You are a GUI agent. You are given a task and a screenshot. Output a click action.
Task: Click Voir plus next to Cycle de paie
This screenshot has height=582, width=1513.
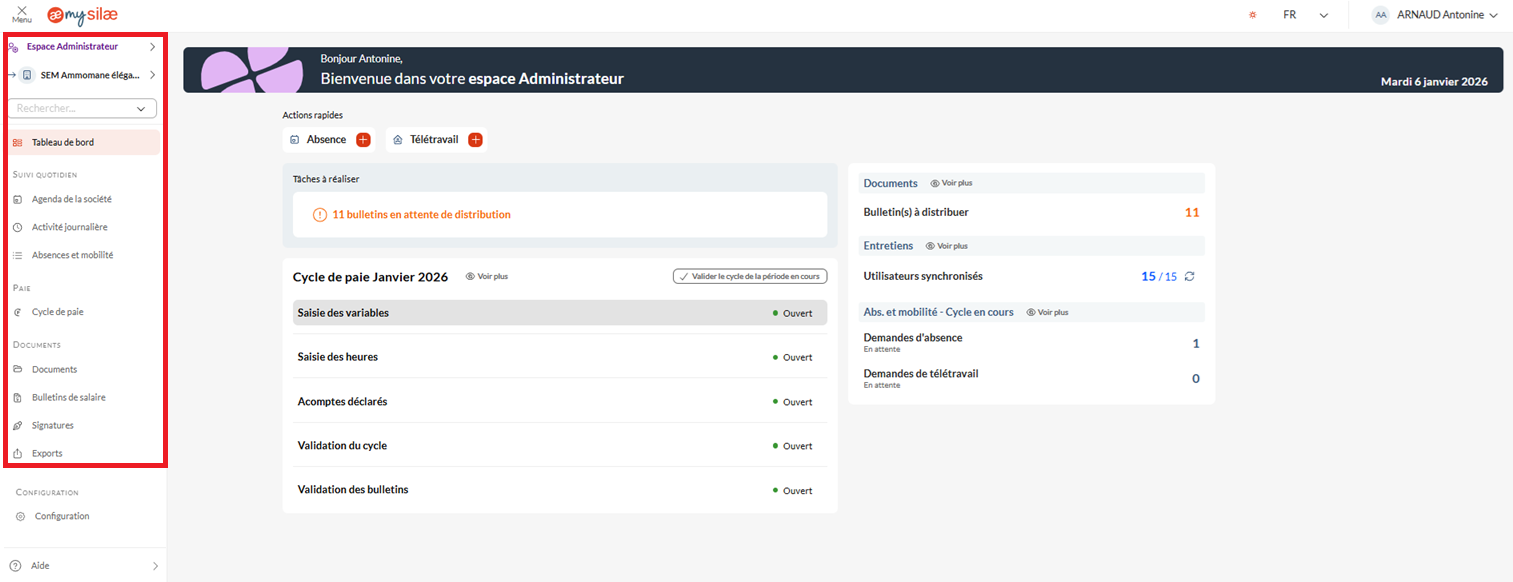click(x=487, y=277)
